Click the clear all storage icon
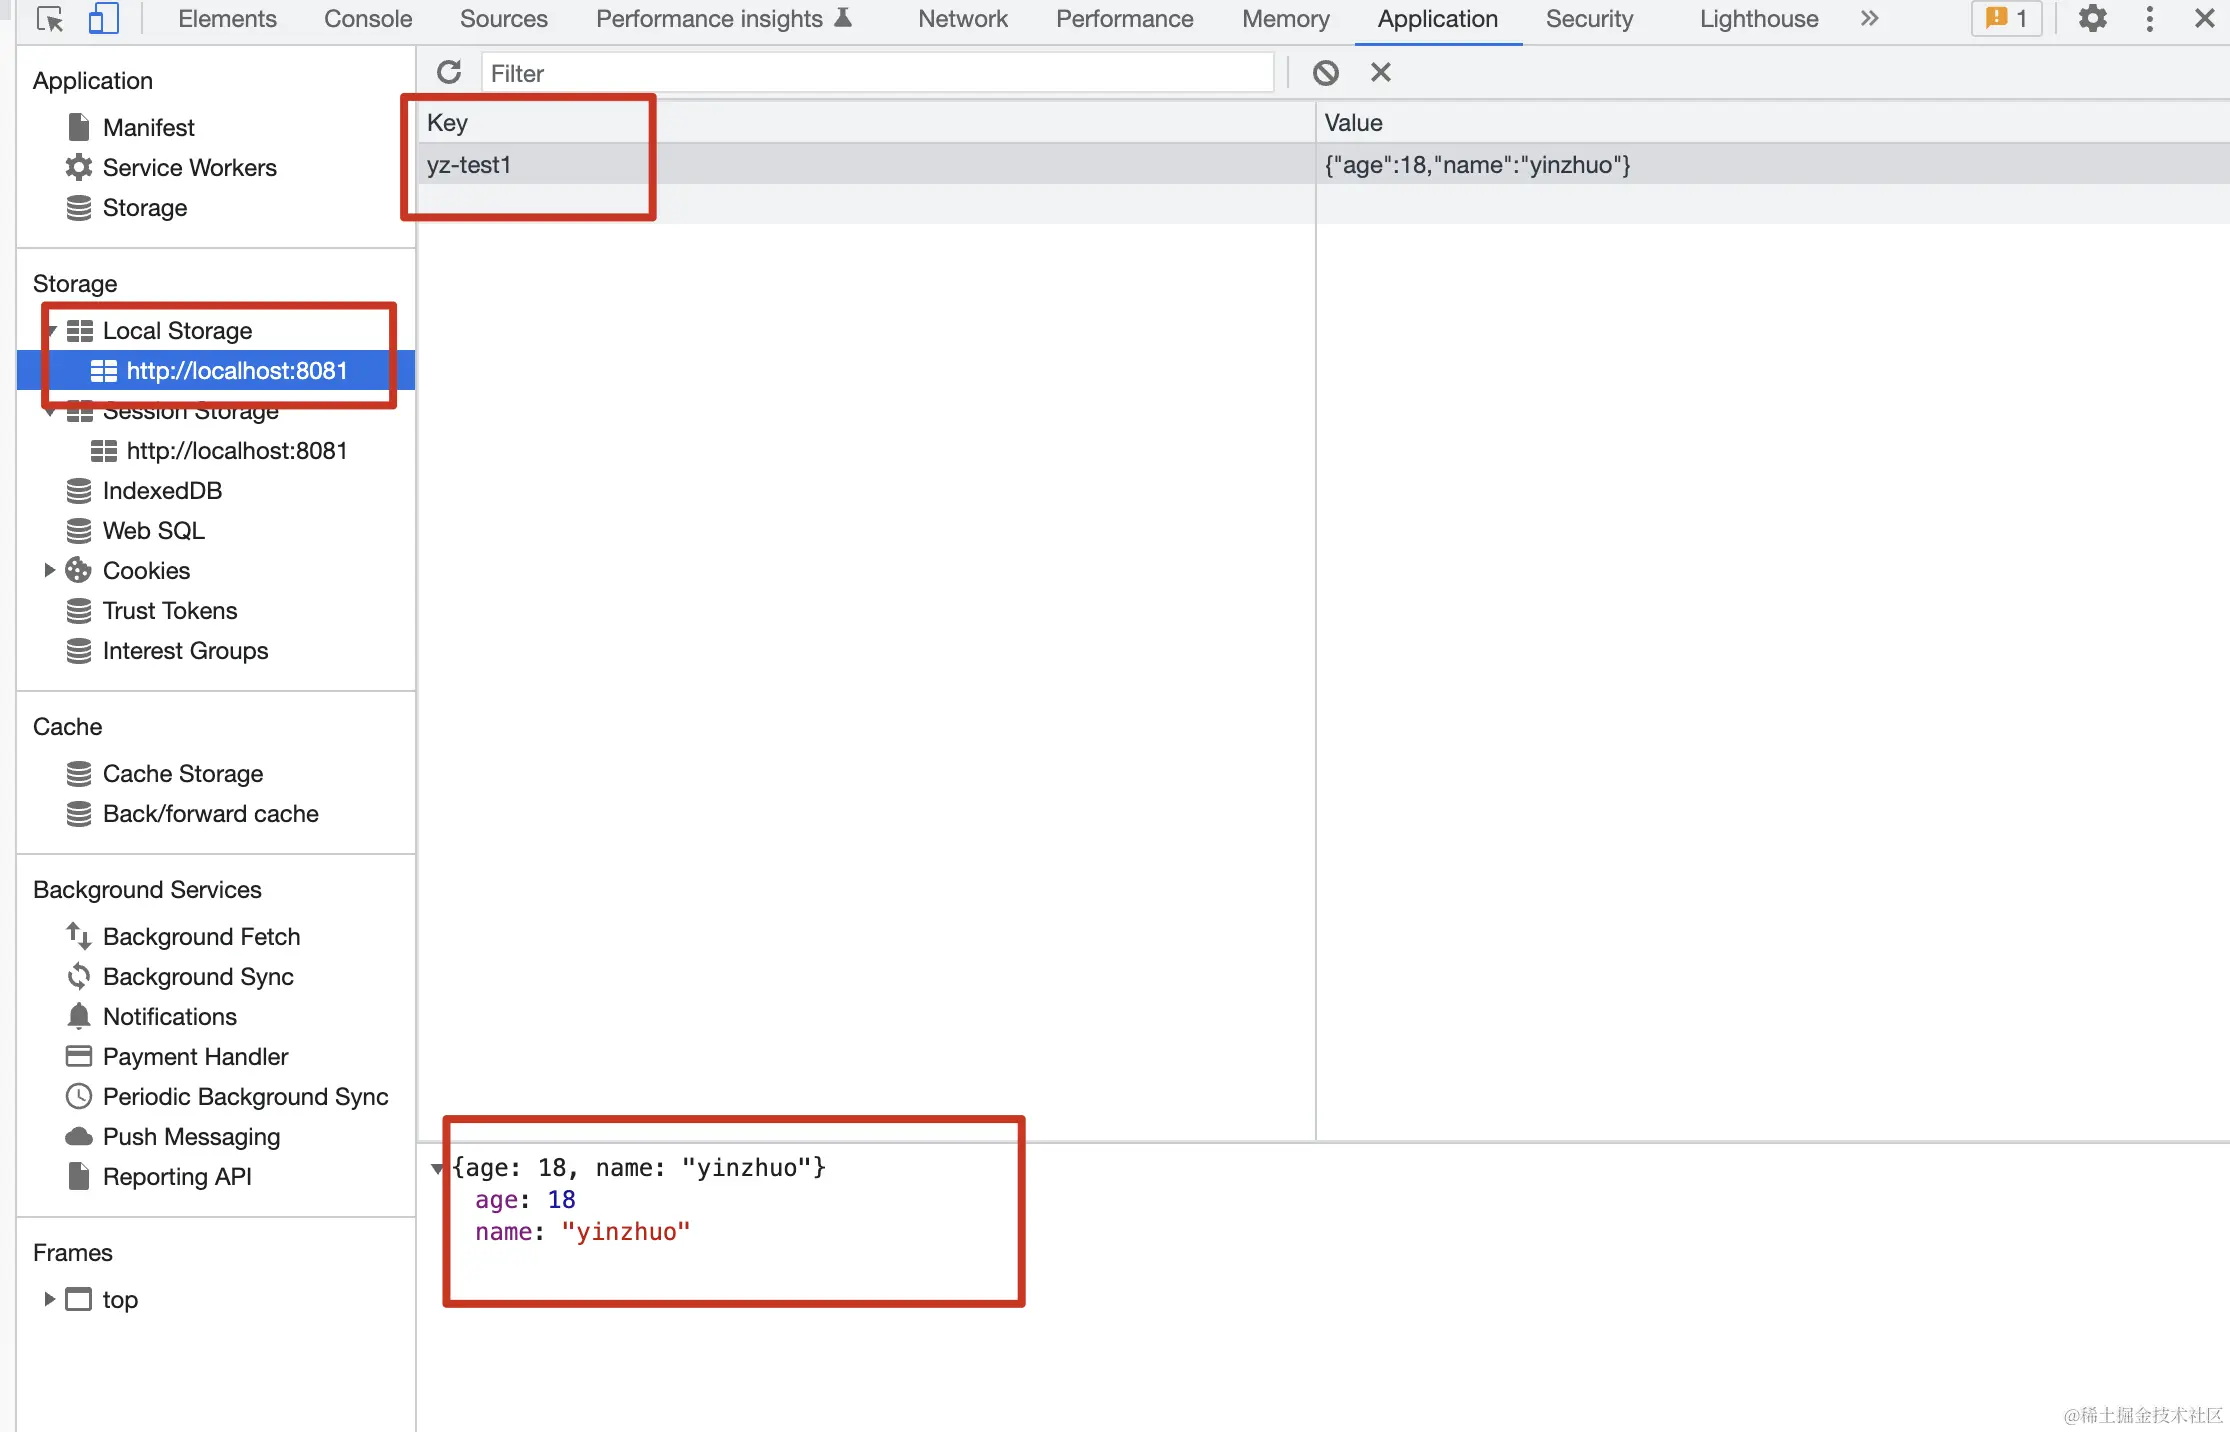The image size is (2230, 1432). 1325,72
